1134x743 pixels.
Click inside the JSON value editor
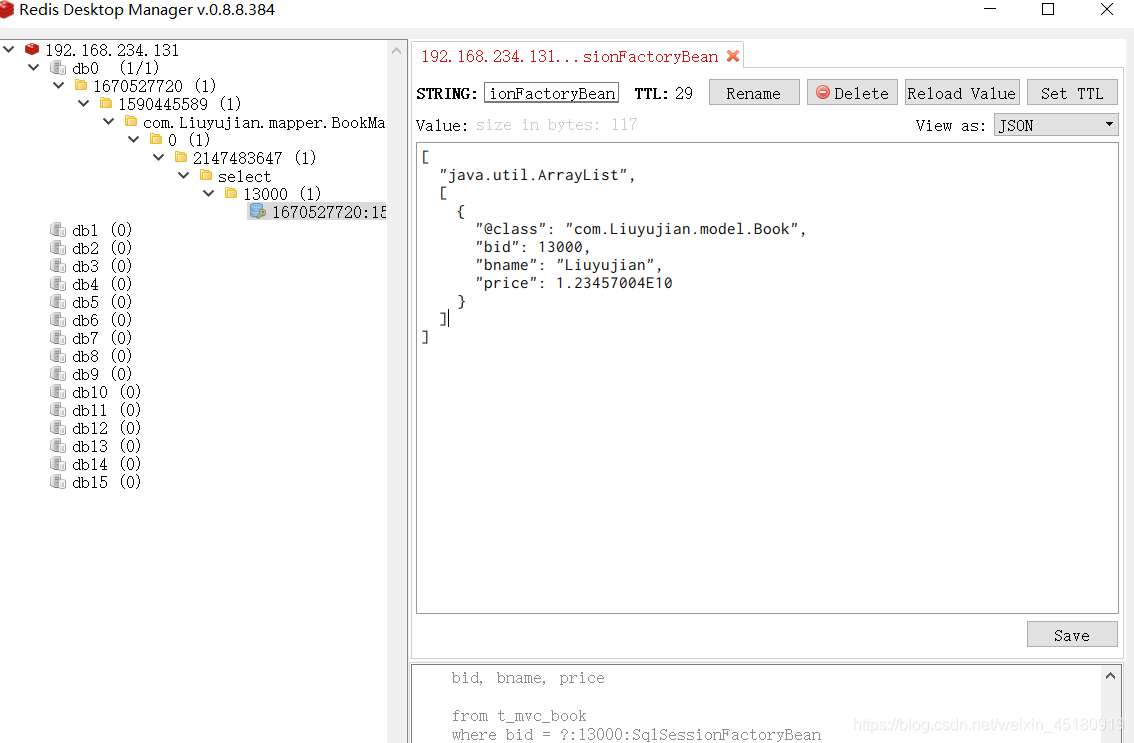point(767,378)
